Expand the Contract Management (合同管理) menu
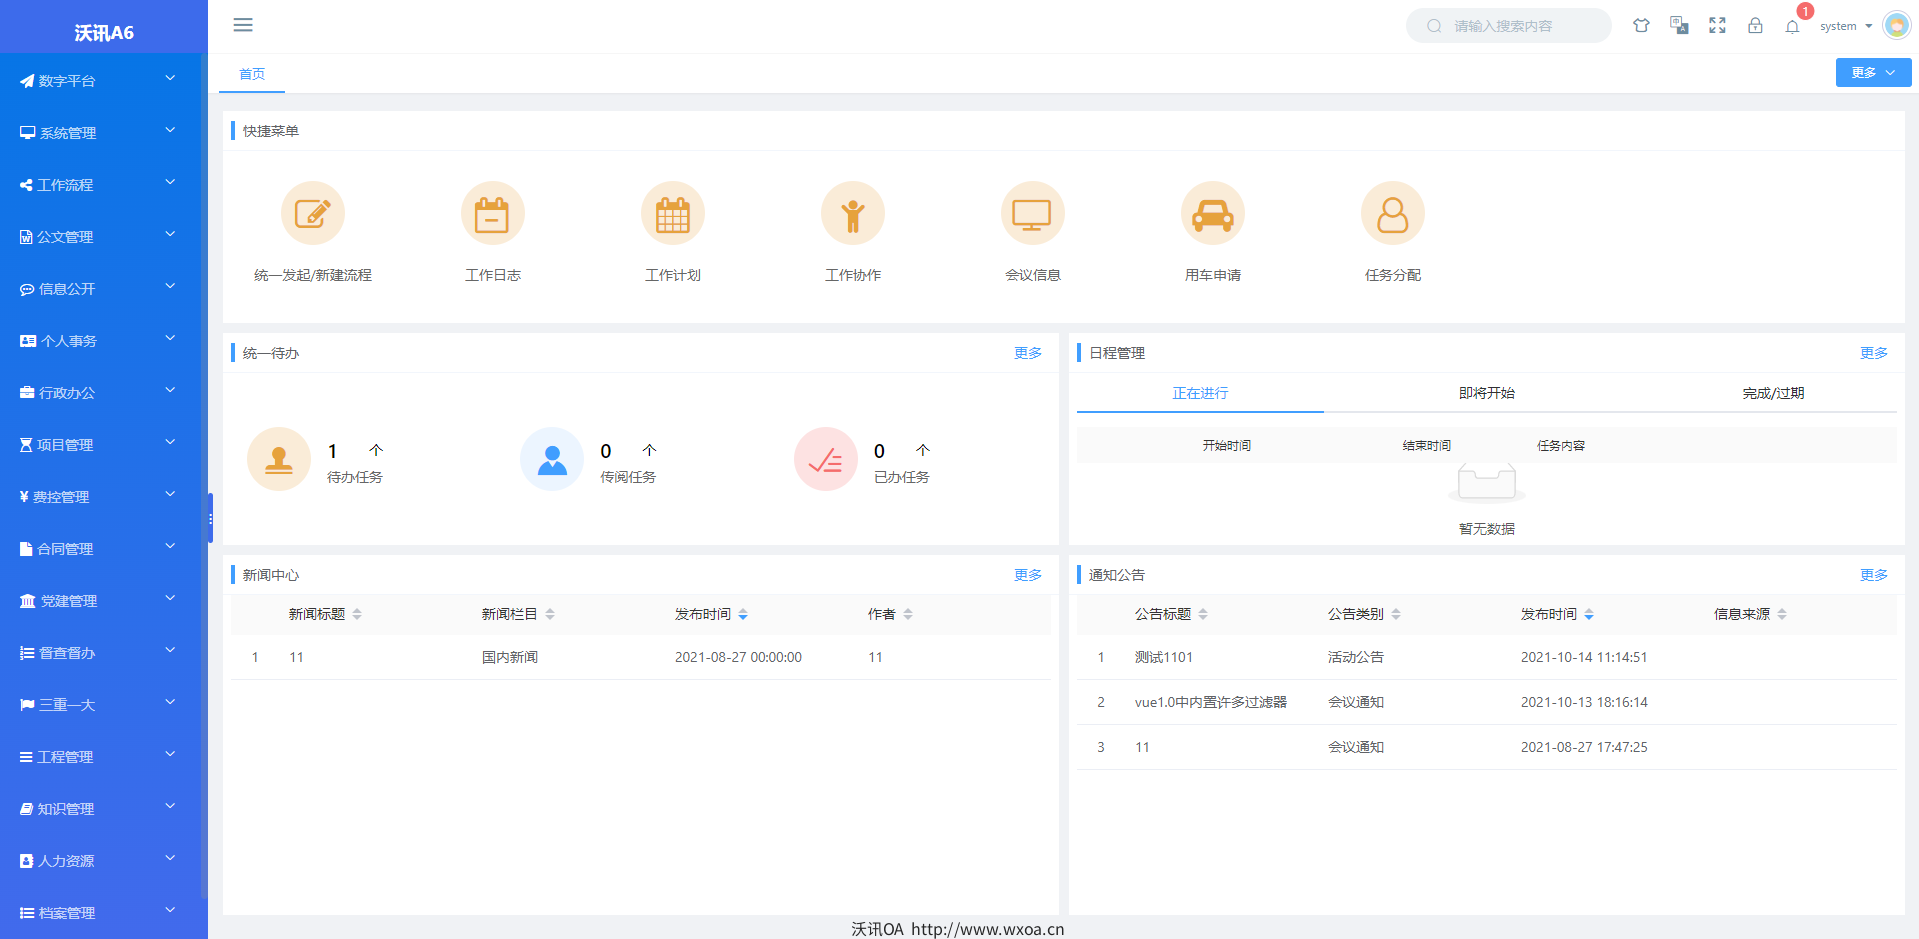The height and width of the screenshot is (939, 1919). tap(100, 549)
